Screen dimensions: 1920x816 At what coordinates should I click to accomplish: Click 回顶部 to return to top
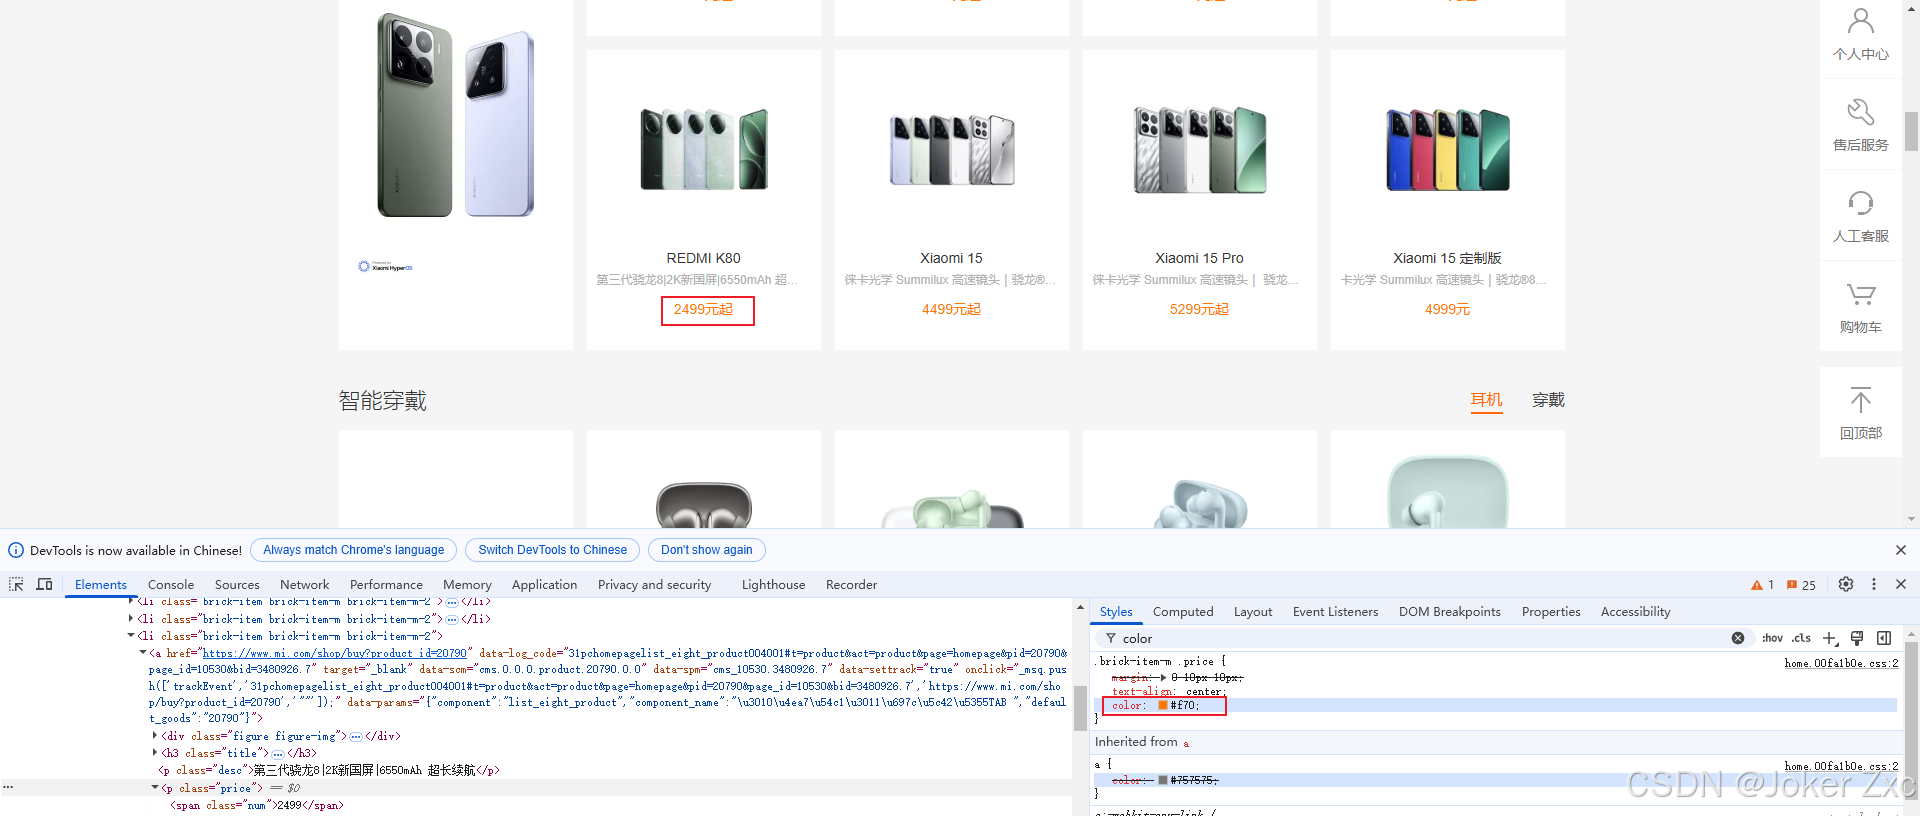tap(1861, 412)
